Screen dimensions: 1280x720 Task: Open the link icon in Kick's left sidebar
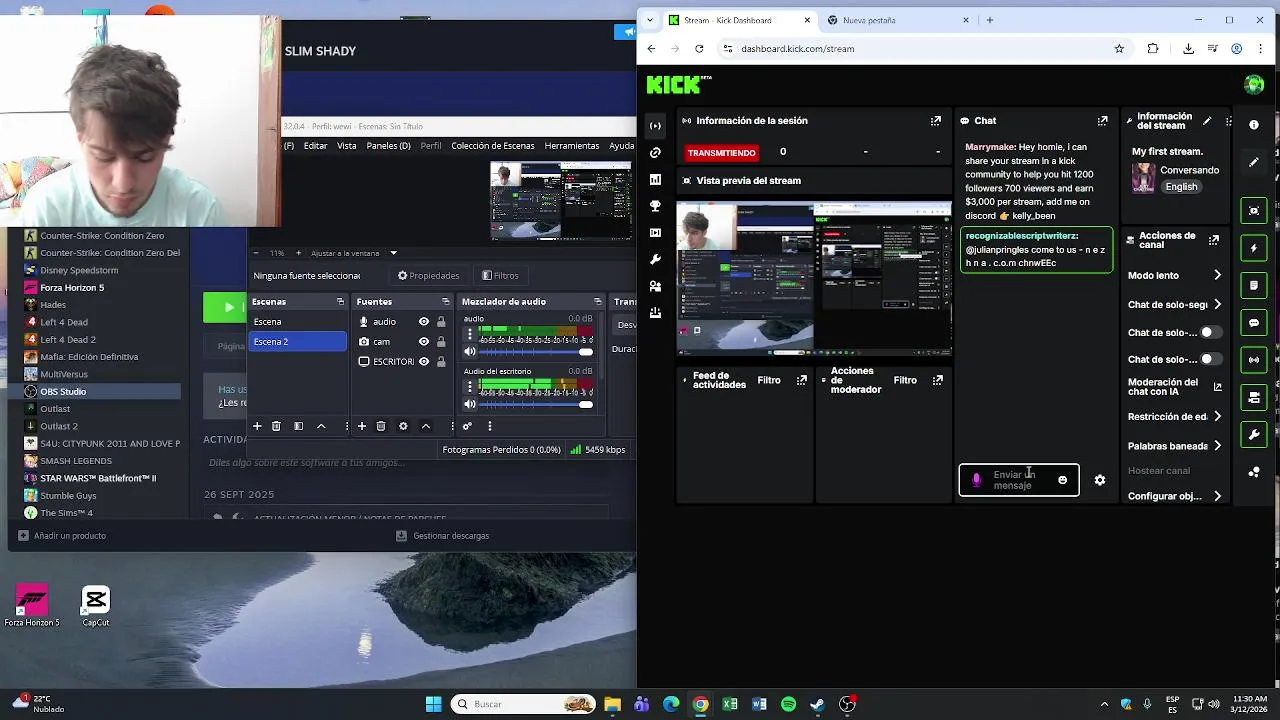[655, 153]
